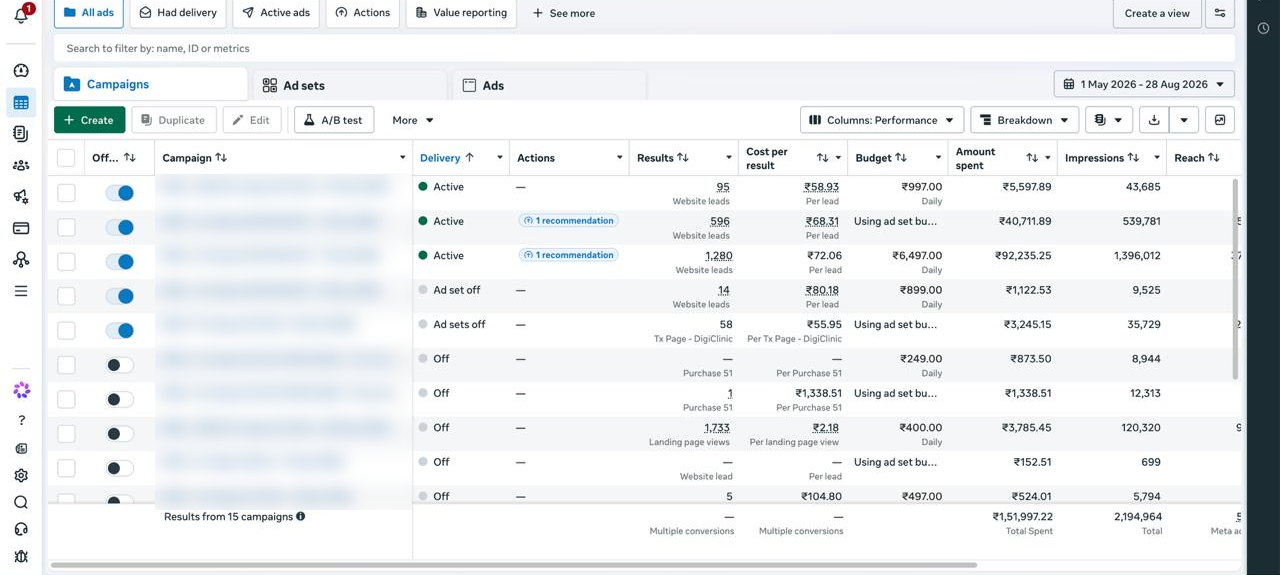Open the Value reporting view
The height and width of the screenshot is (575, 1280).
click(x=461, y=13)
